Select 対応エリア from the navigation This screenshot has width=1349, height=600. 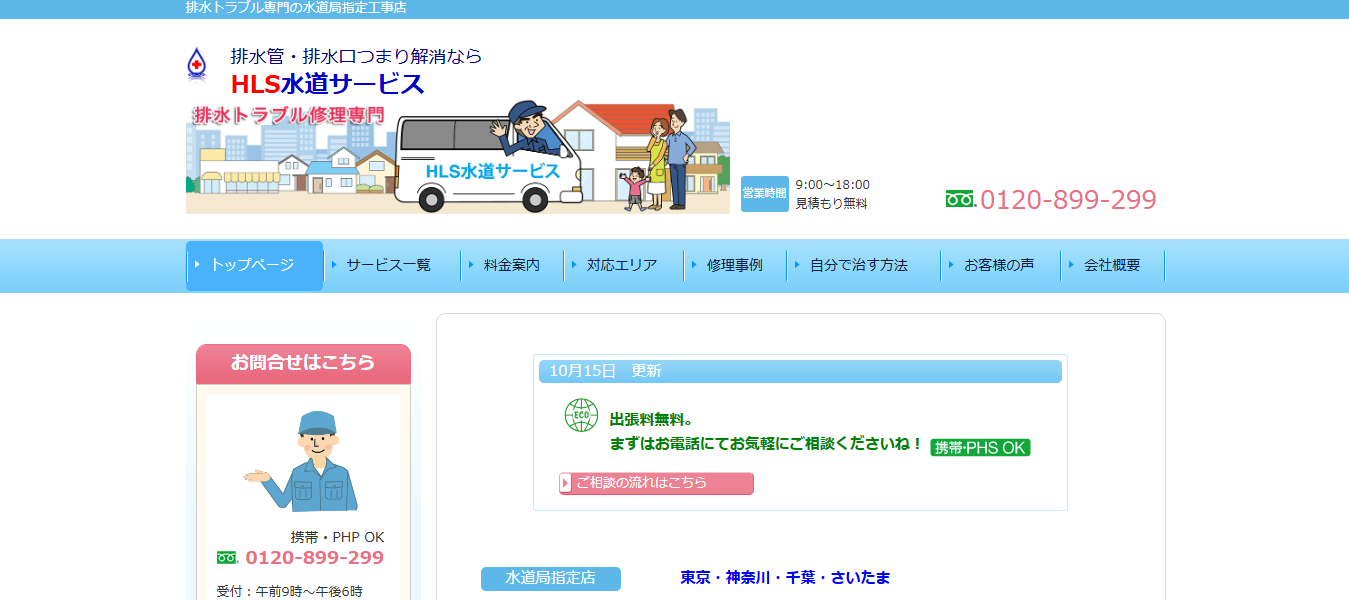tap(622, 266)
